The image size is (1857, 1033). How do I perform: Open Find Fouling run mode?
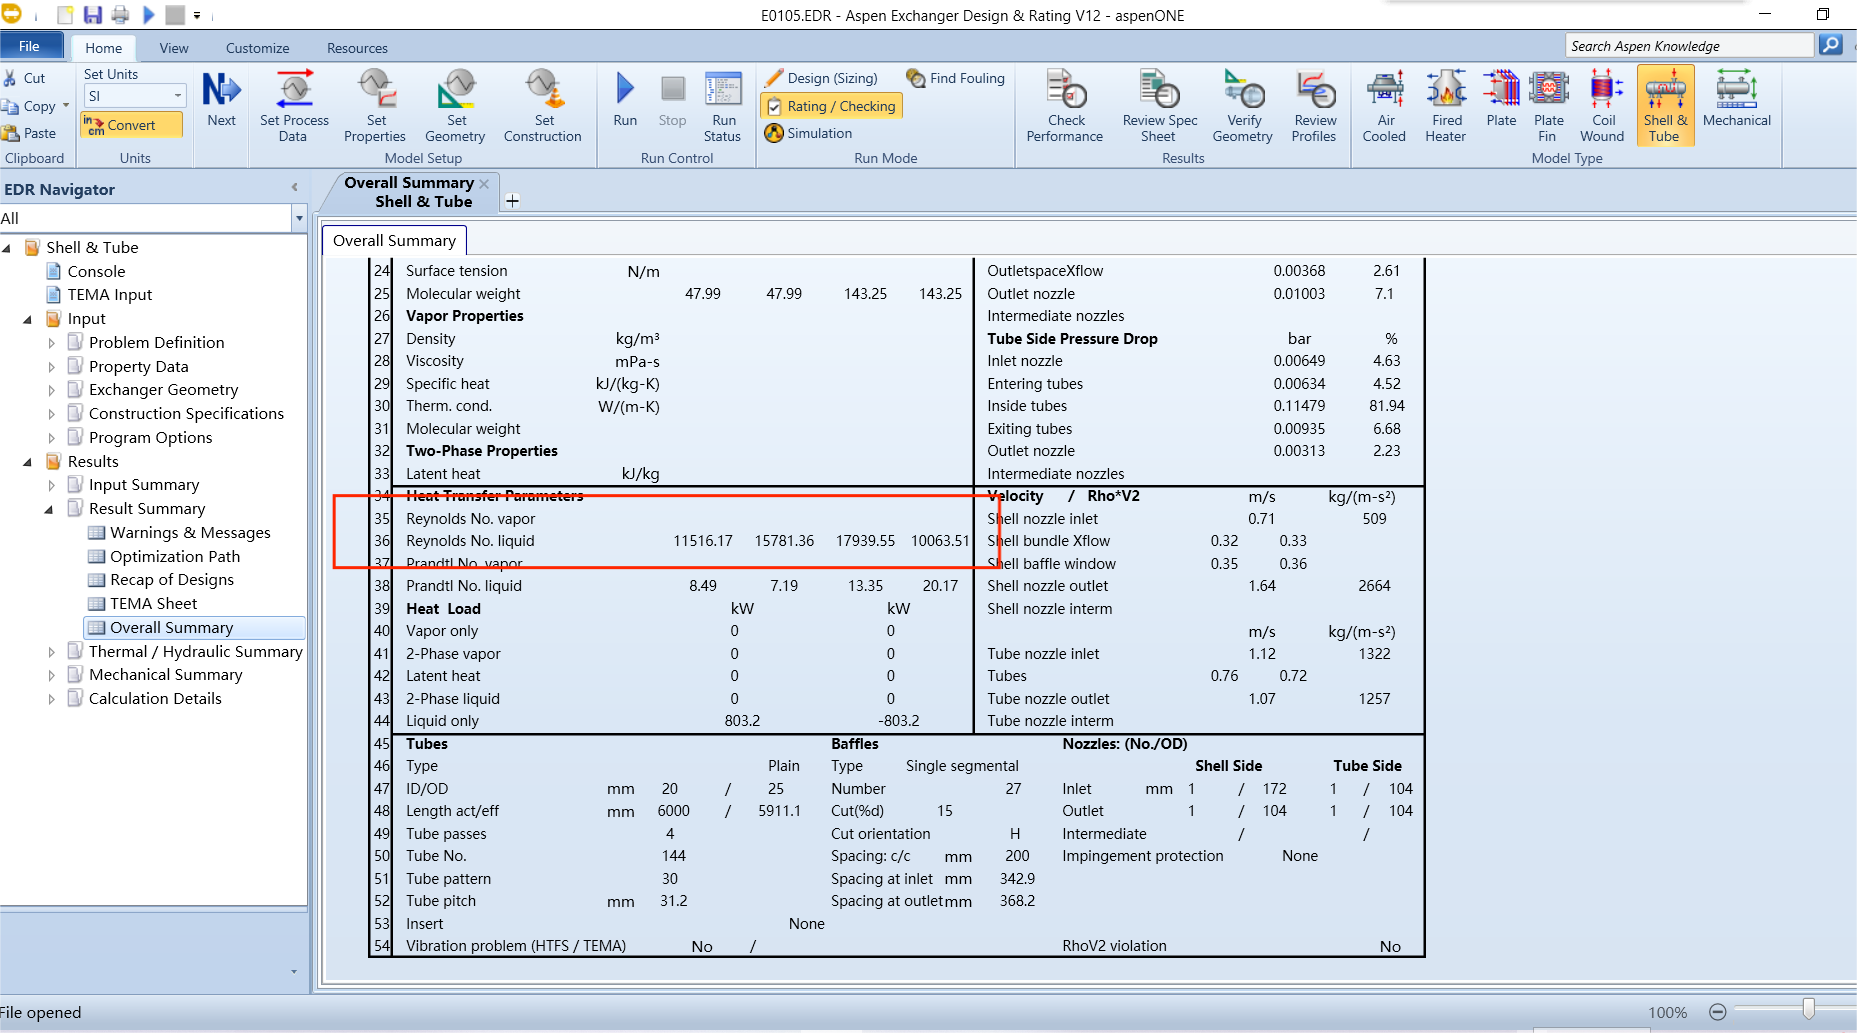(955, 78)
